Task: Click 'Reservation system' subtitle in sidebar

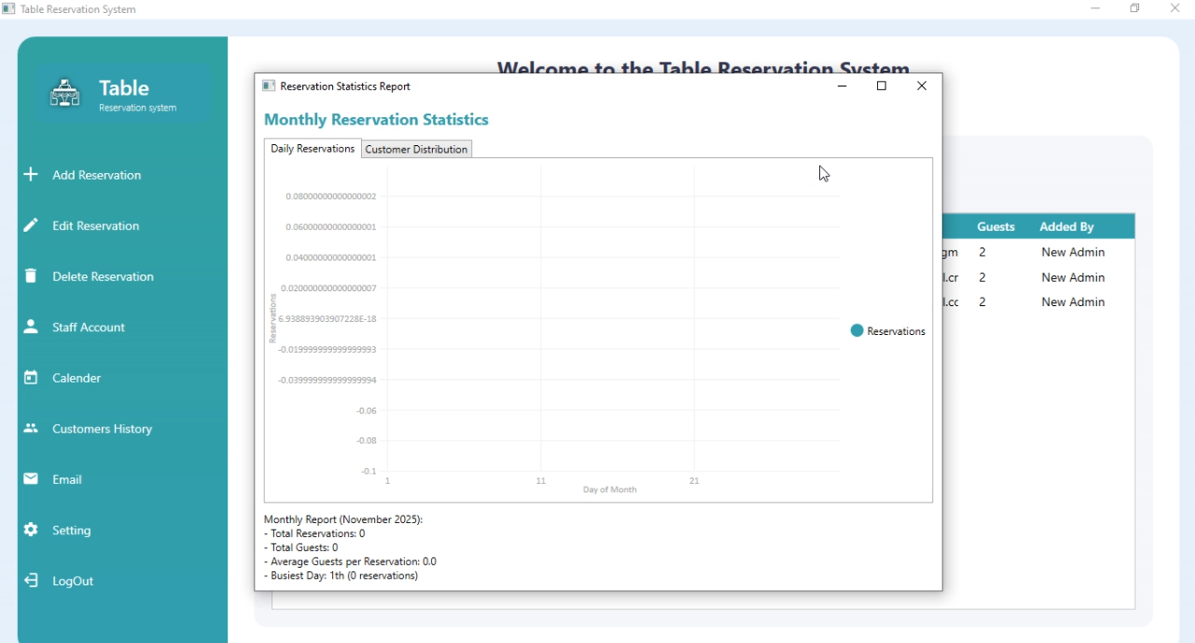Action: click(x=137, y=107)
